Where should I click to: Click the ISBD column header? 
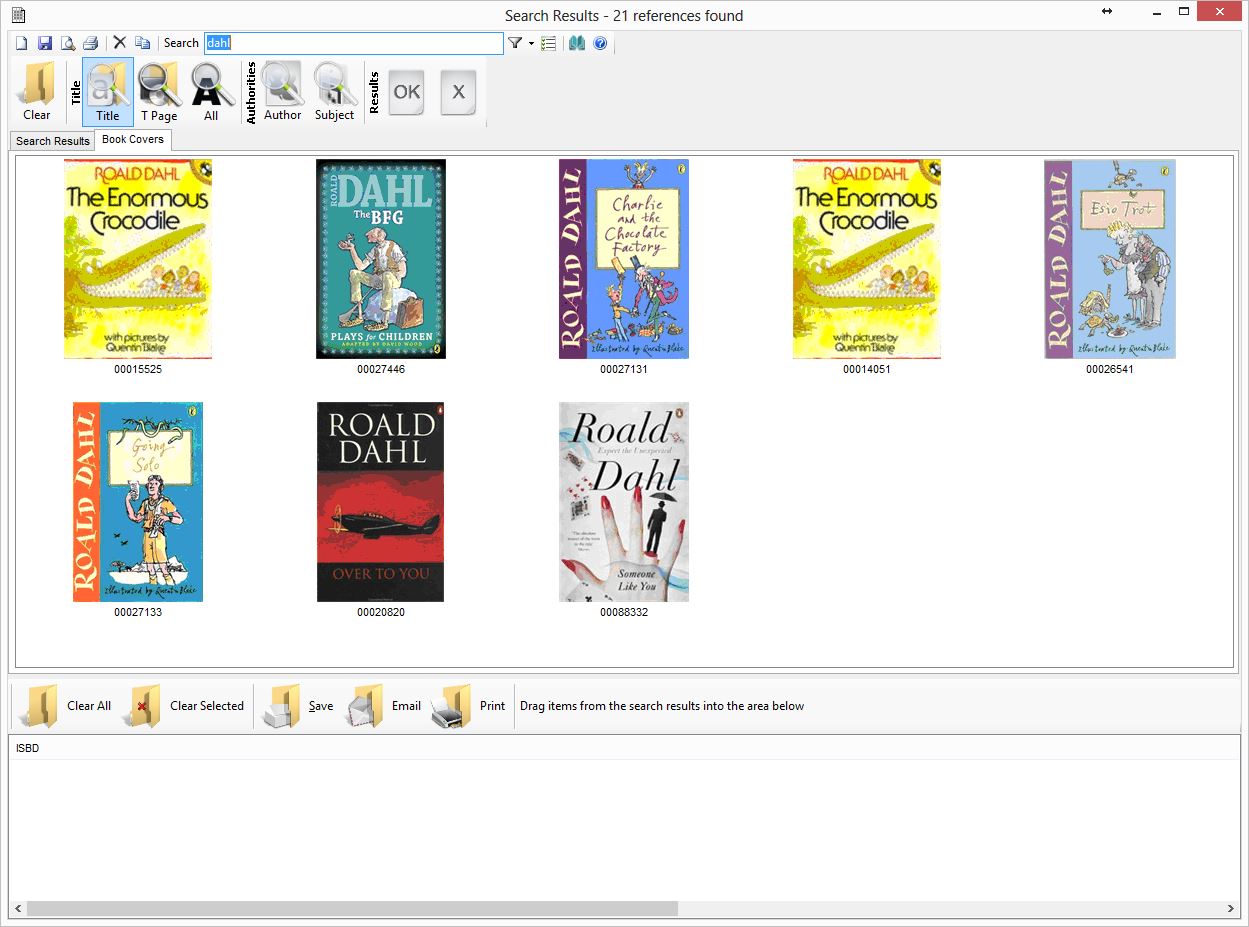28,748
